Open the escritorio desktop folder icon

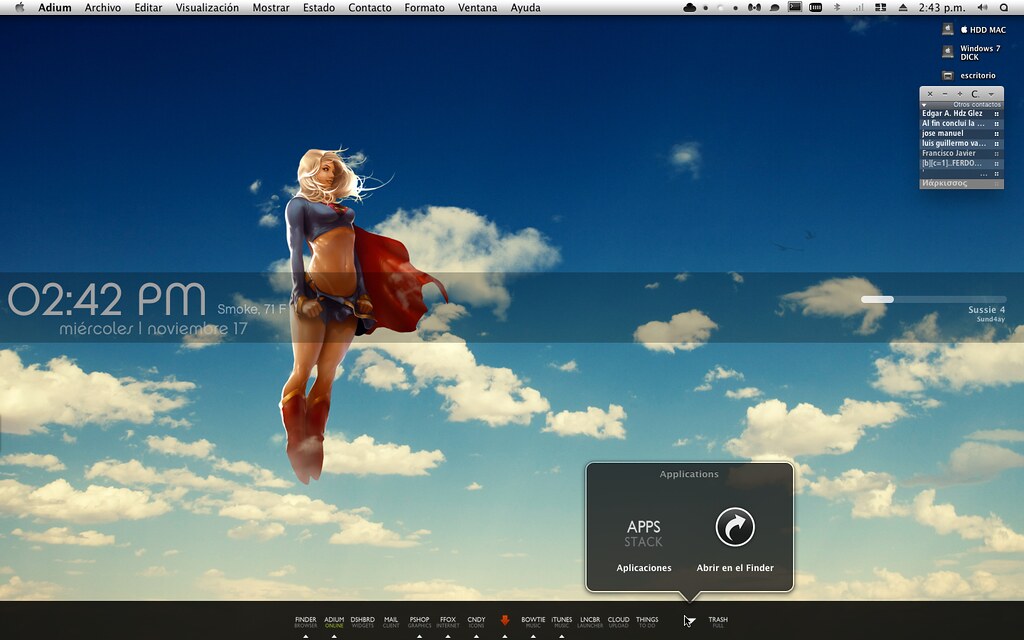948,76
